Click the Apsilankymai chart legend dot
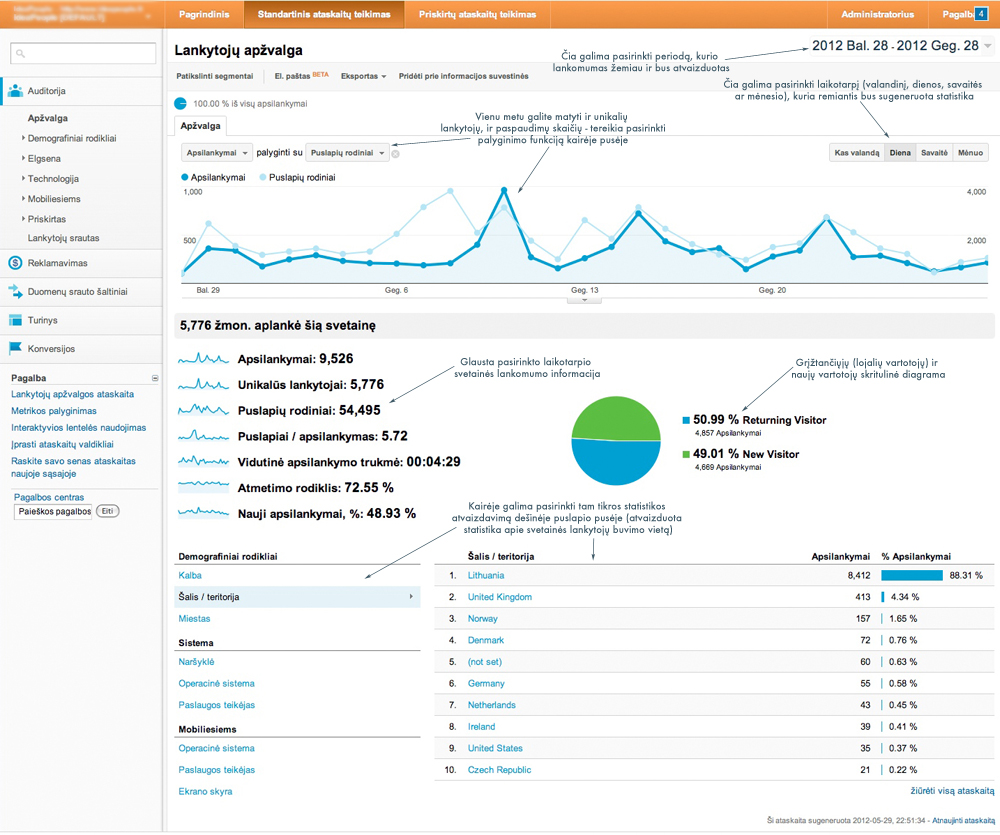Screen dimensions: 1000x835 (185, 178)
